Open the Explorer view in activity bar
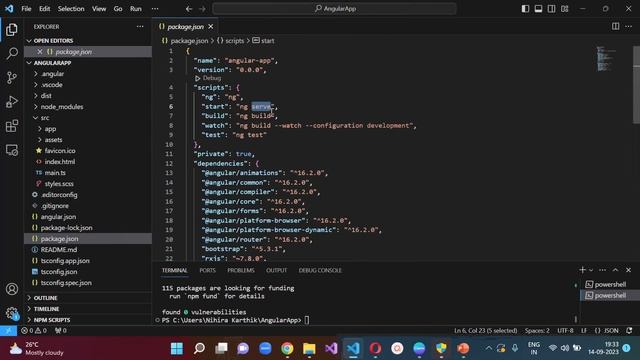640x360 pixels. (x=12, y=29)
